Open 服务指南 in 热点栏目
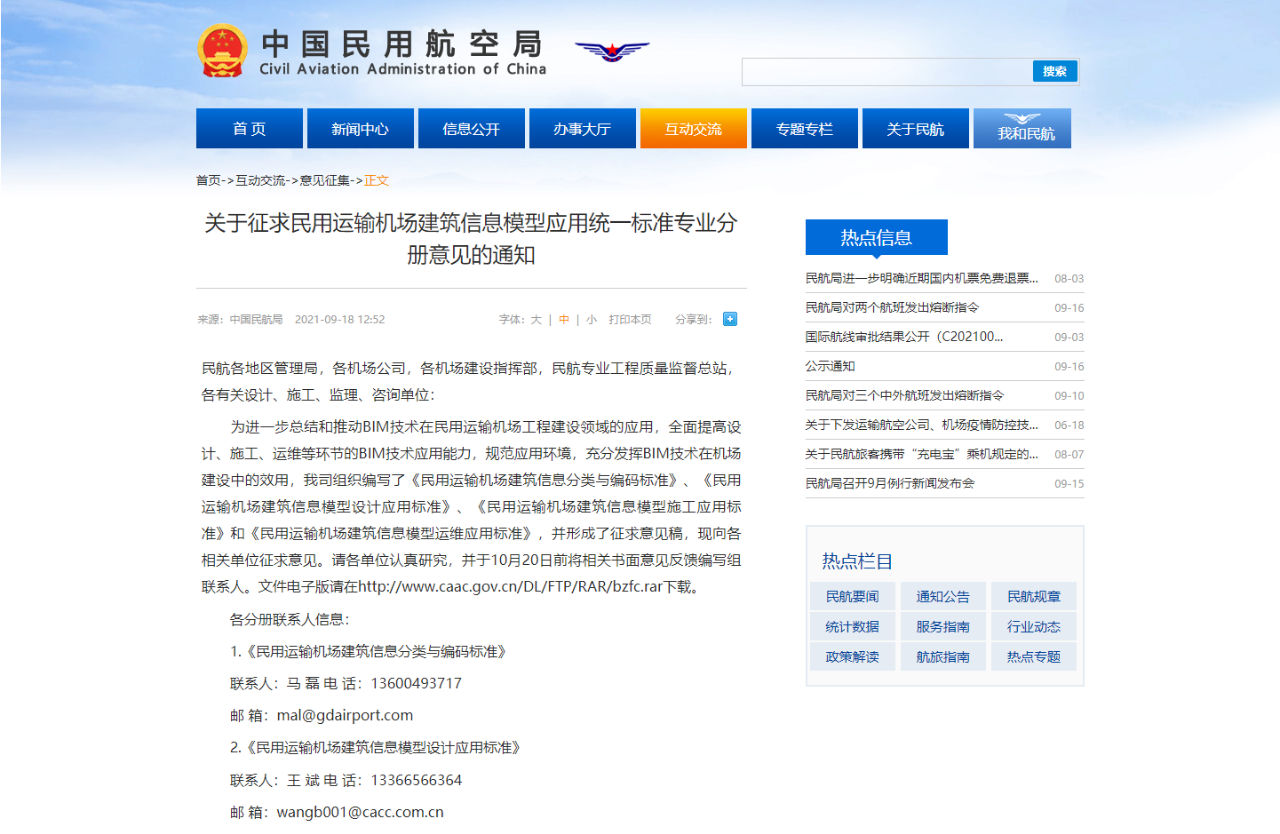This screenshot has width=1280, height=834. pyautogui.click(x=943, y=627)
